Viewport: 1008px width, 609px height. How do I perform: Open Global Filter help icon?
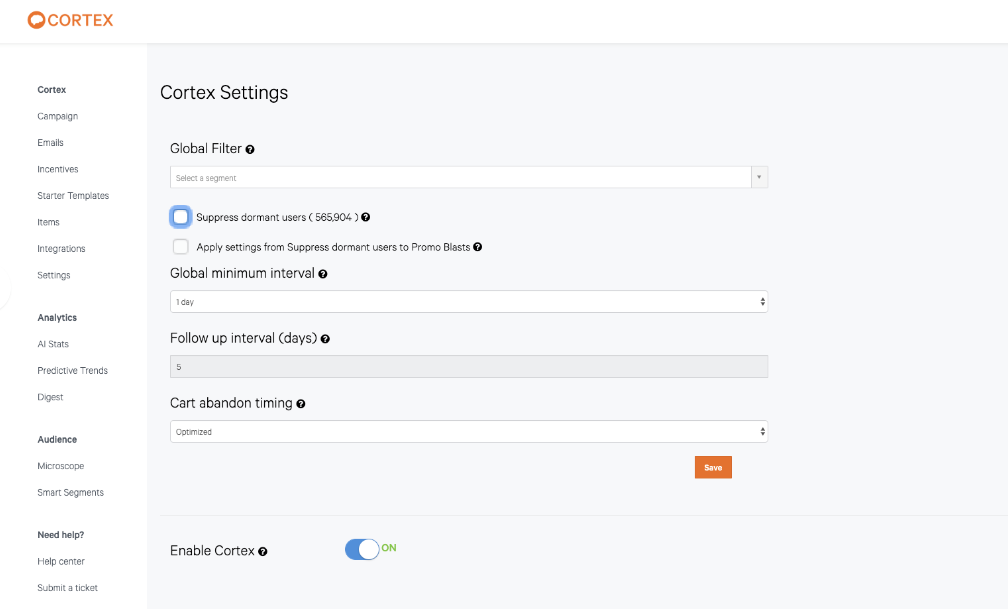250,149
